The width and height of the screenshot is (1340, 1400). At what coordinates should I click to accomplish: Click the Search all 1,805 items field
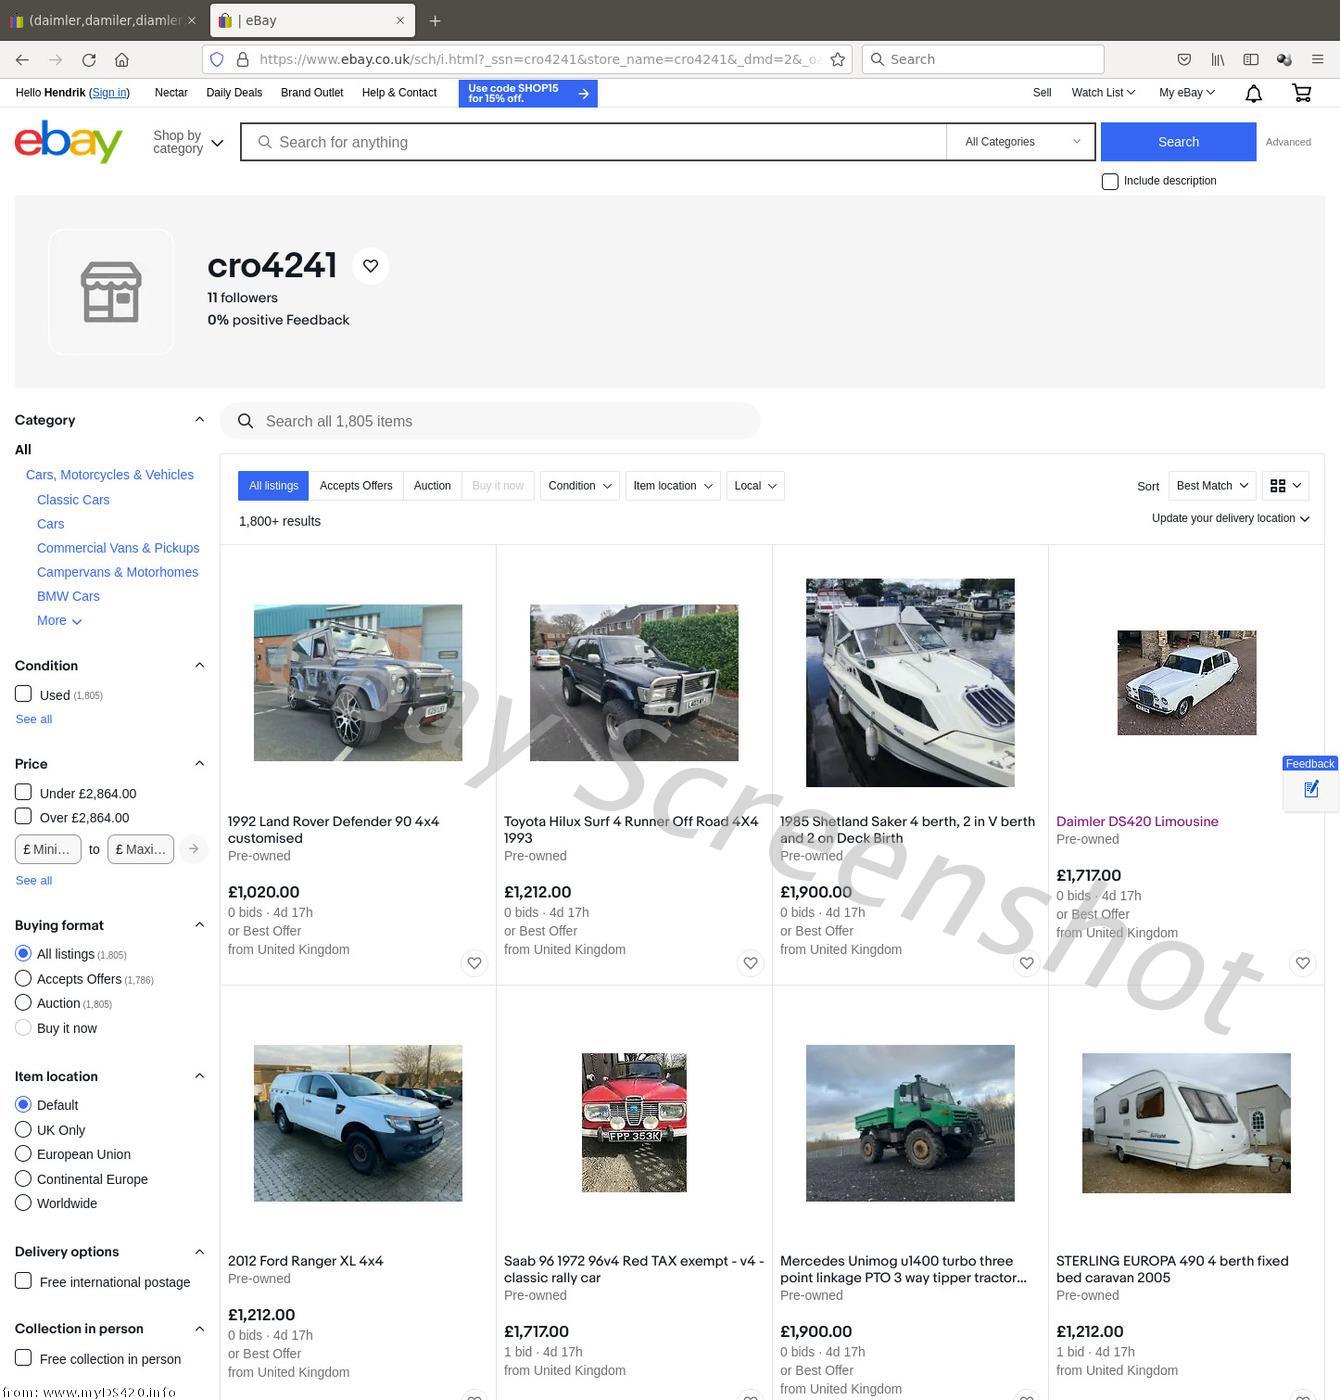(490, 421)
